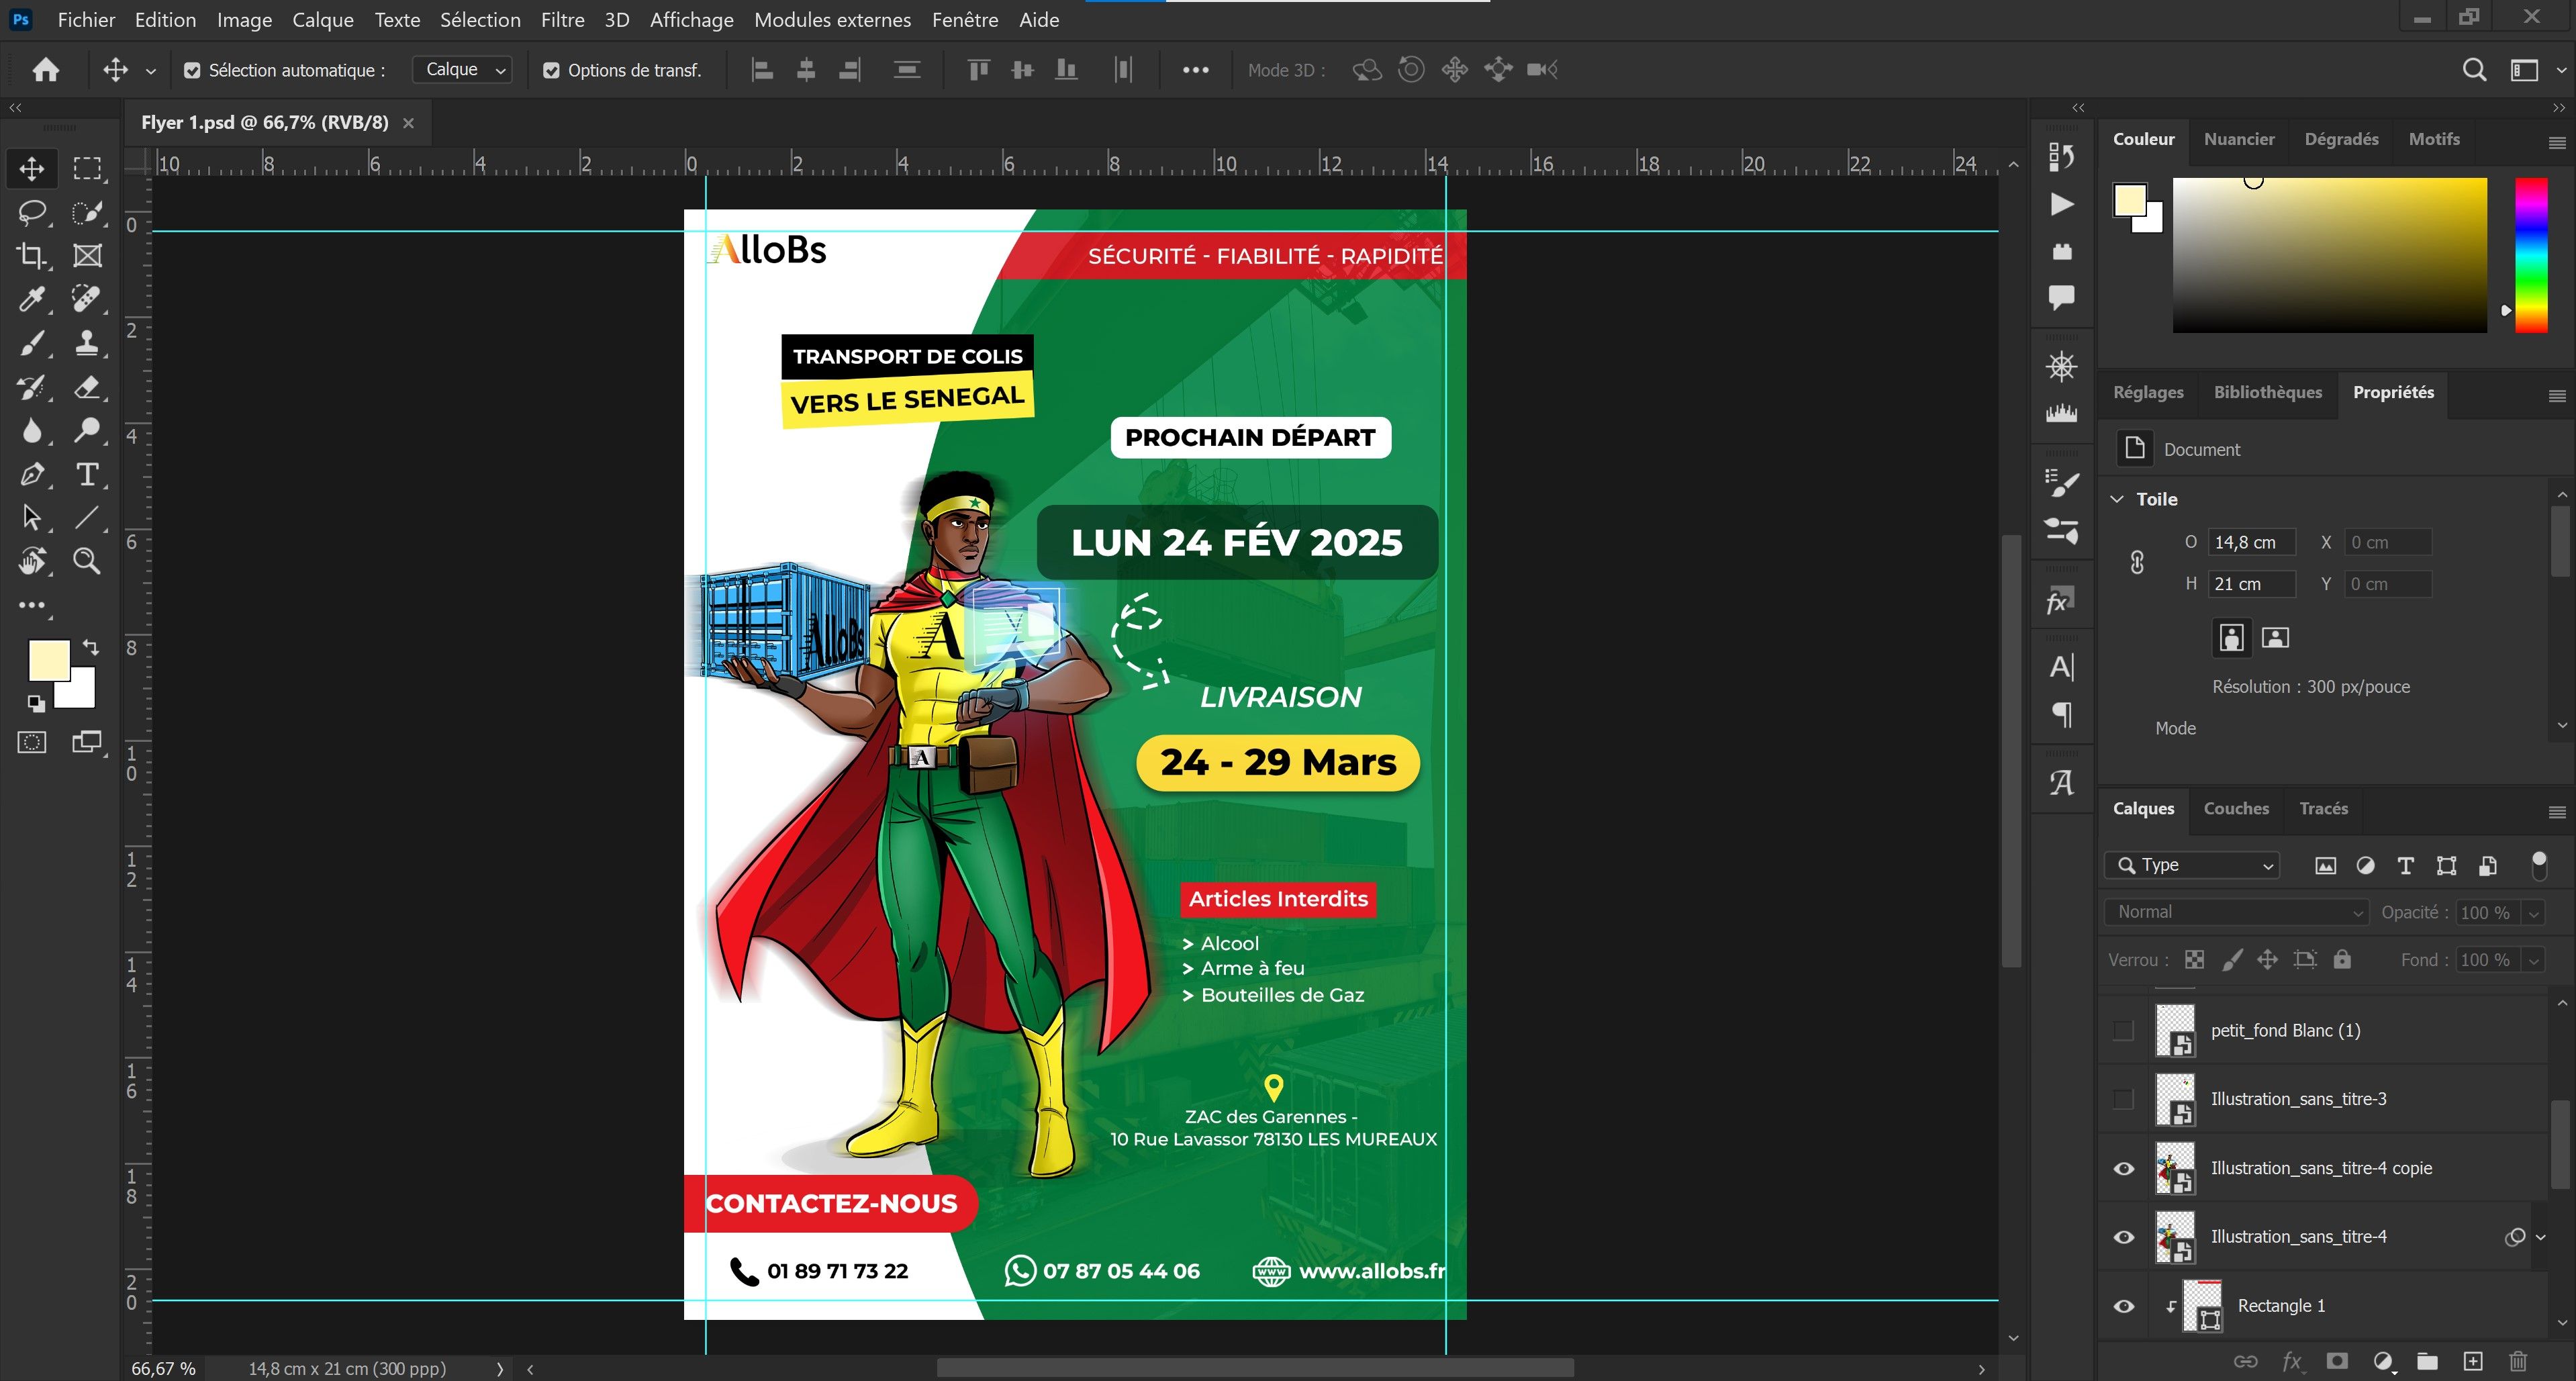Select the Zoom tool
This screenshot has height=1381, width=2576.
pos(88,561)
